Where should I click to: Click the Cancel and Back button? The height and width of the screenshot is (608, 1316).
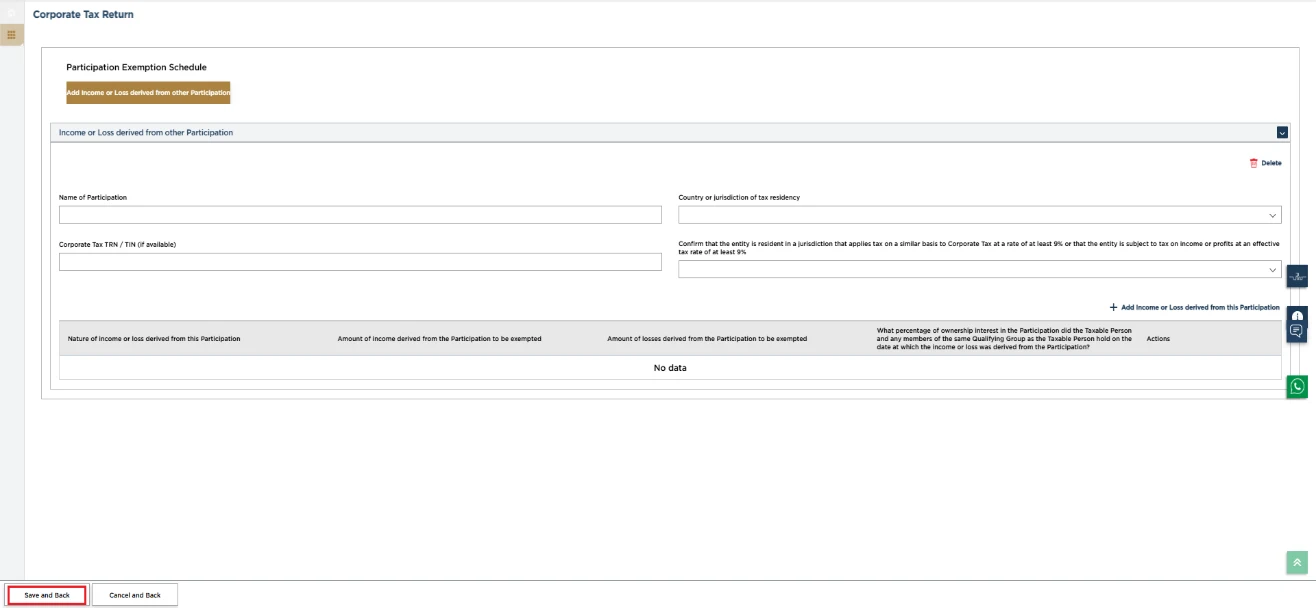tap(135, 595)
